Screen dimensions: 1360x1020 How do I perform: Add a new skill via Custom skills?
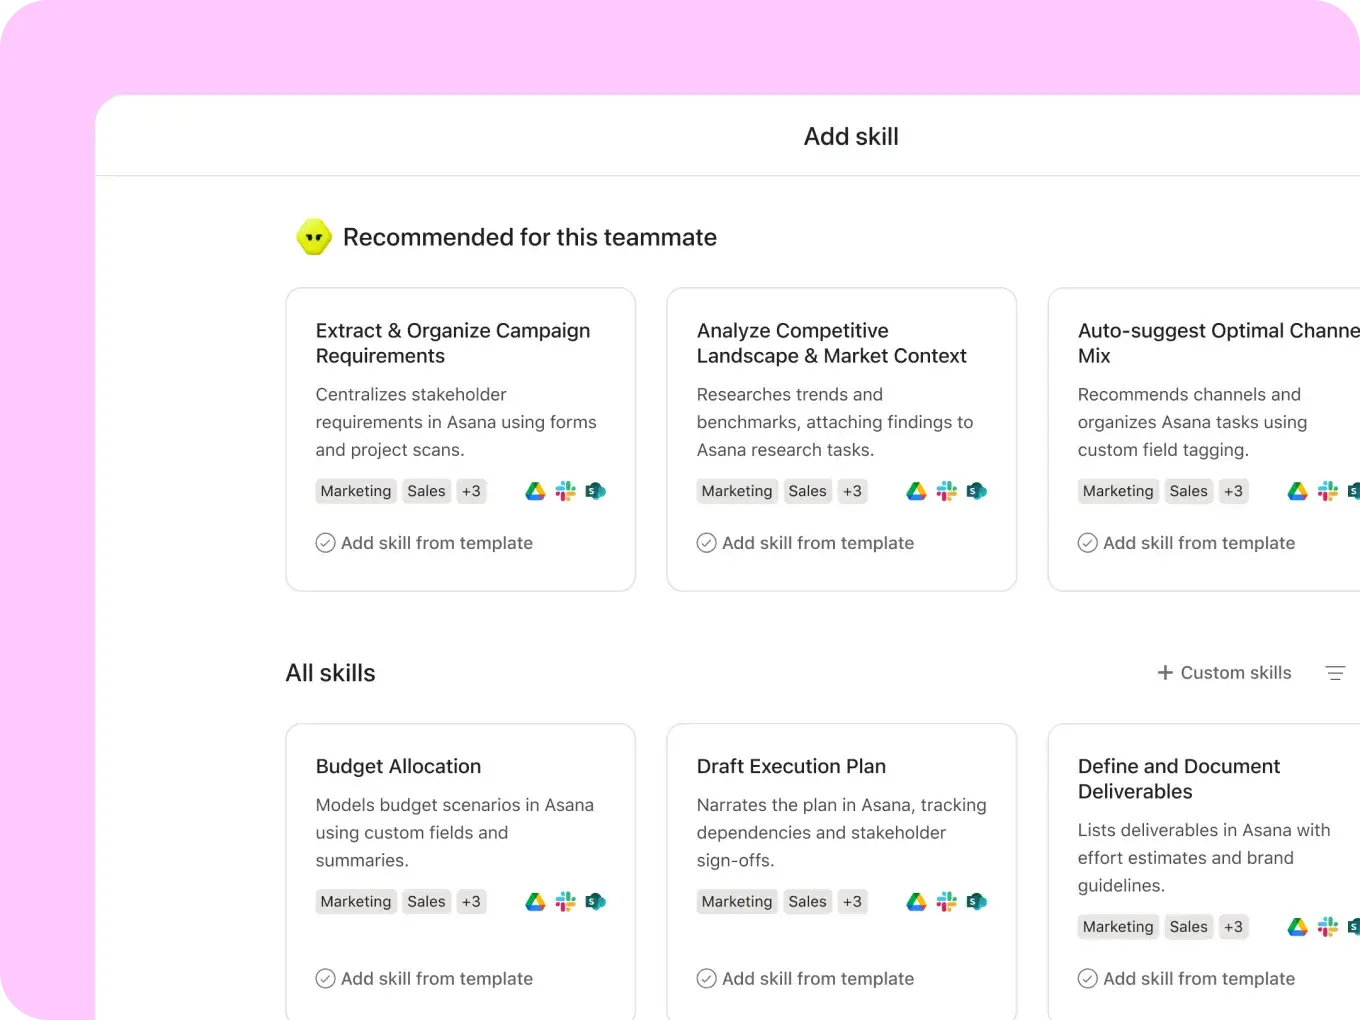(1224, 673)
